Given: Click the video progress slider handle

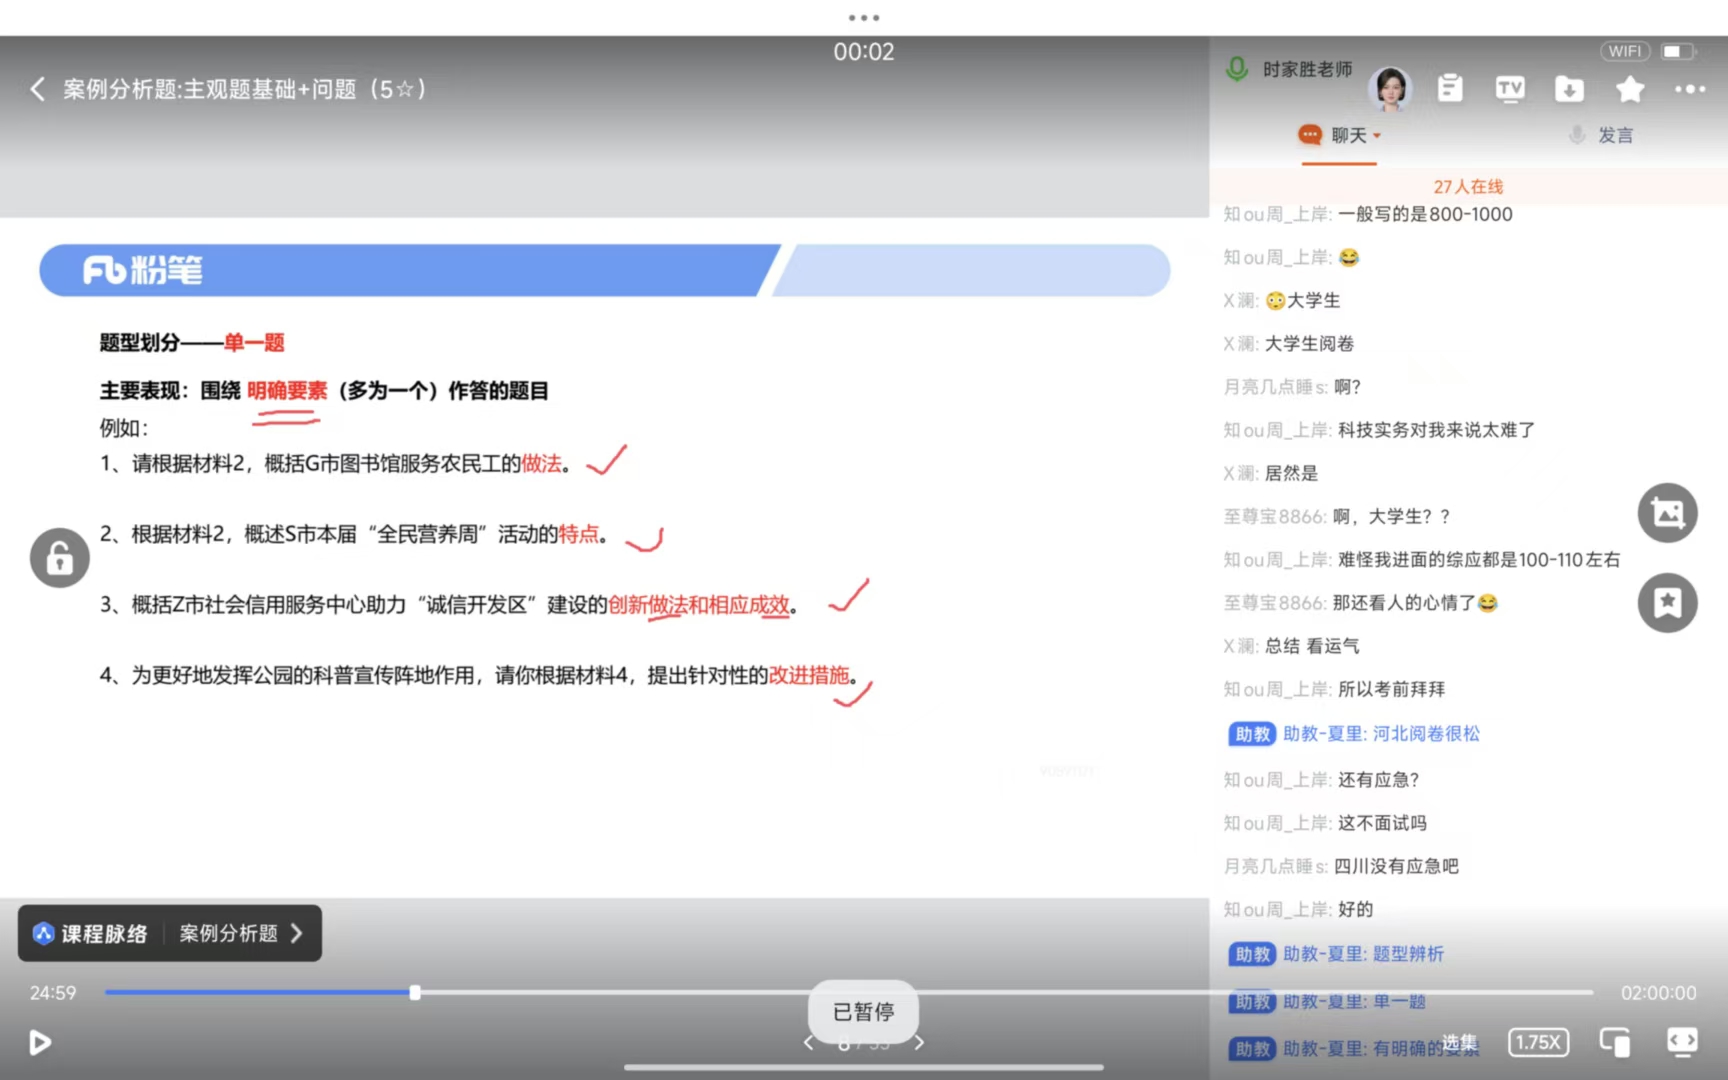Looking at the screenshot, I should click(415, 993).
